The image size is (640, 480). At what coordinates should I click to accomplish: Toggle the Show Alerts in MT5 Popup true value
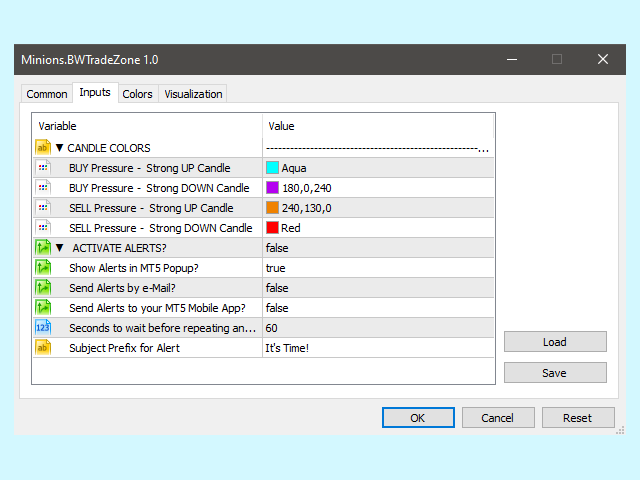(x=378, y=268)
